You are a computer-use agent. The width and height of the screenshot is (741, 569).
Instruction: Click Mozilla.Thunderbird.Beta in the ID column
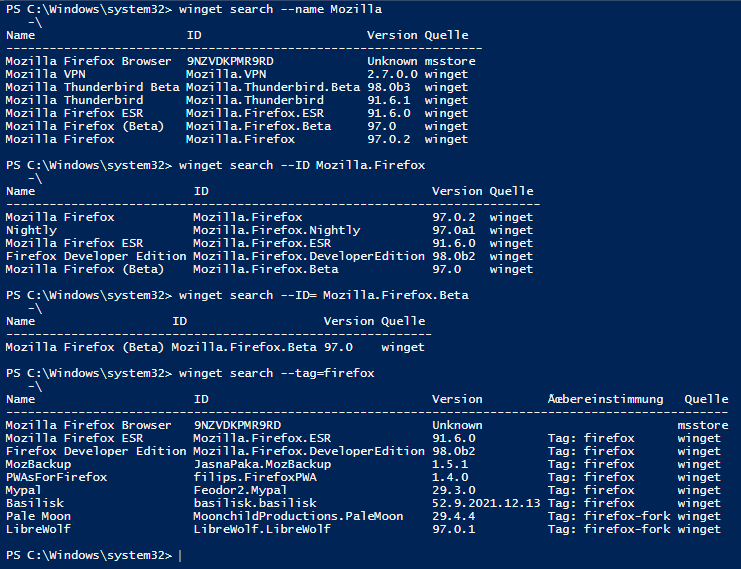273,87
